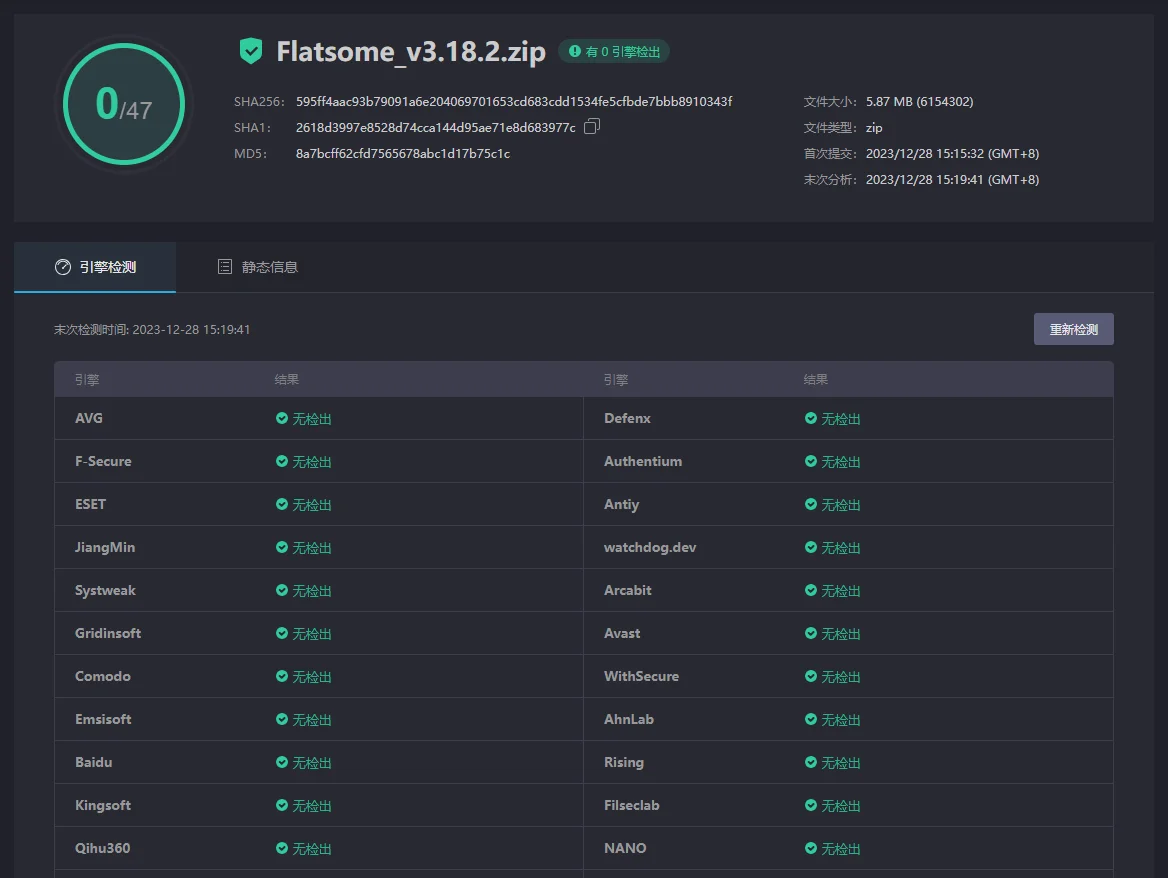Click the green check icon in Baidu row

(x=282, y=763)
